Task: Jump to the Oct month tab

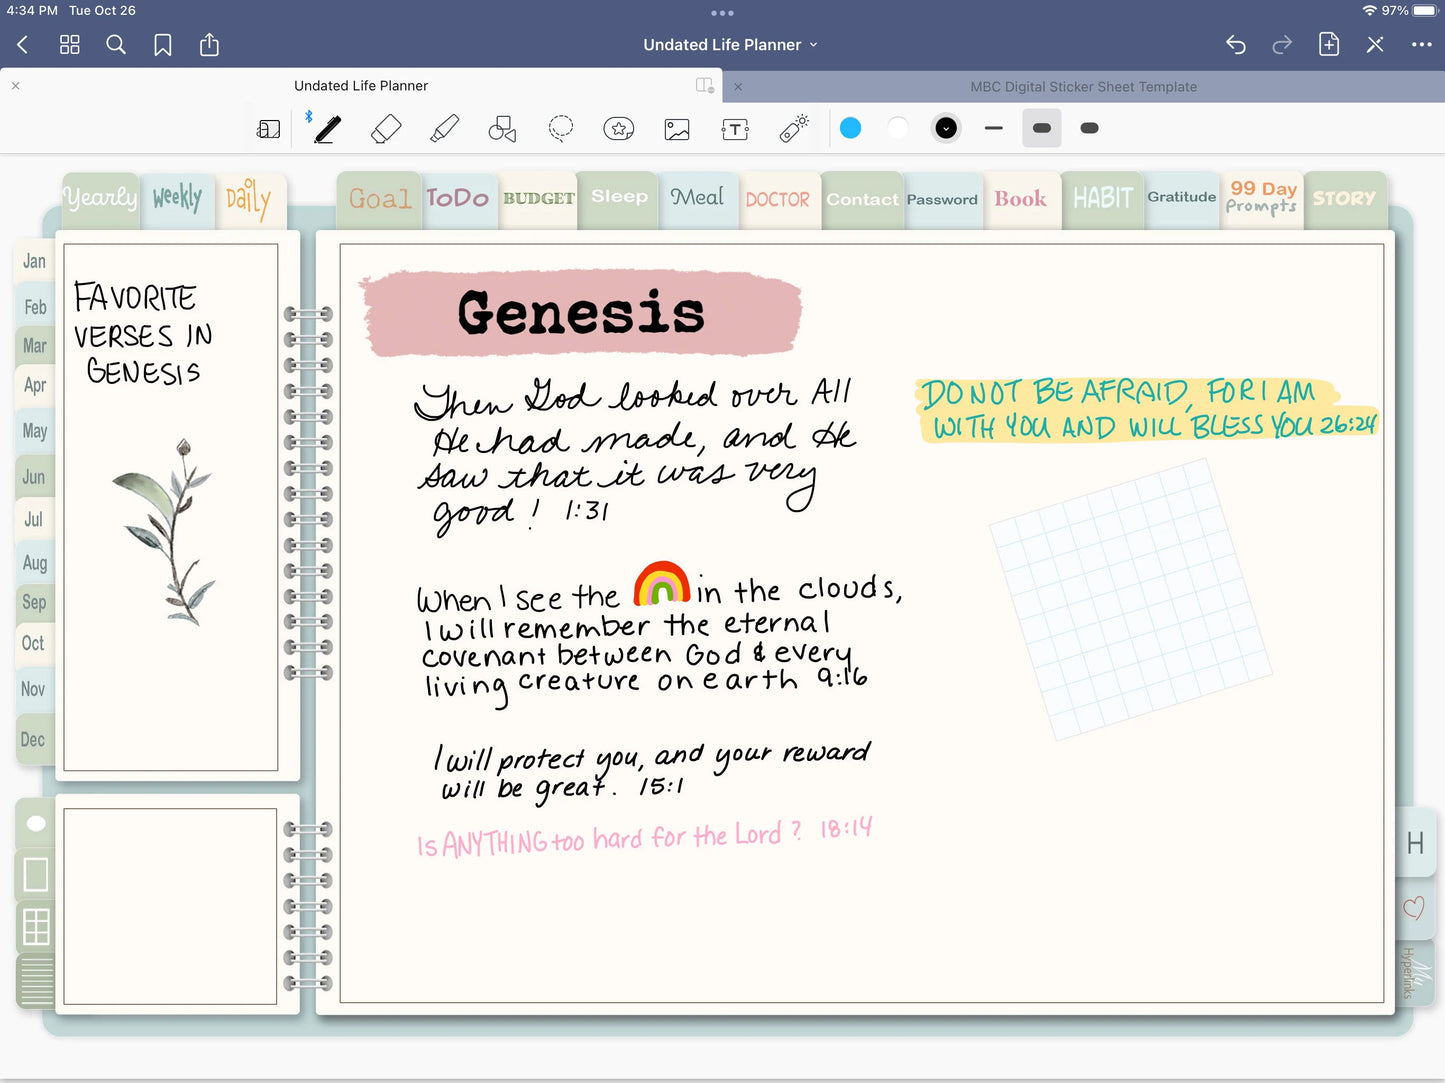Action: 33,643
